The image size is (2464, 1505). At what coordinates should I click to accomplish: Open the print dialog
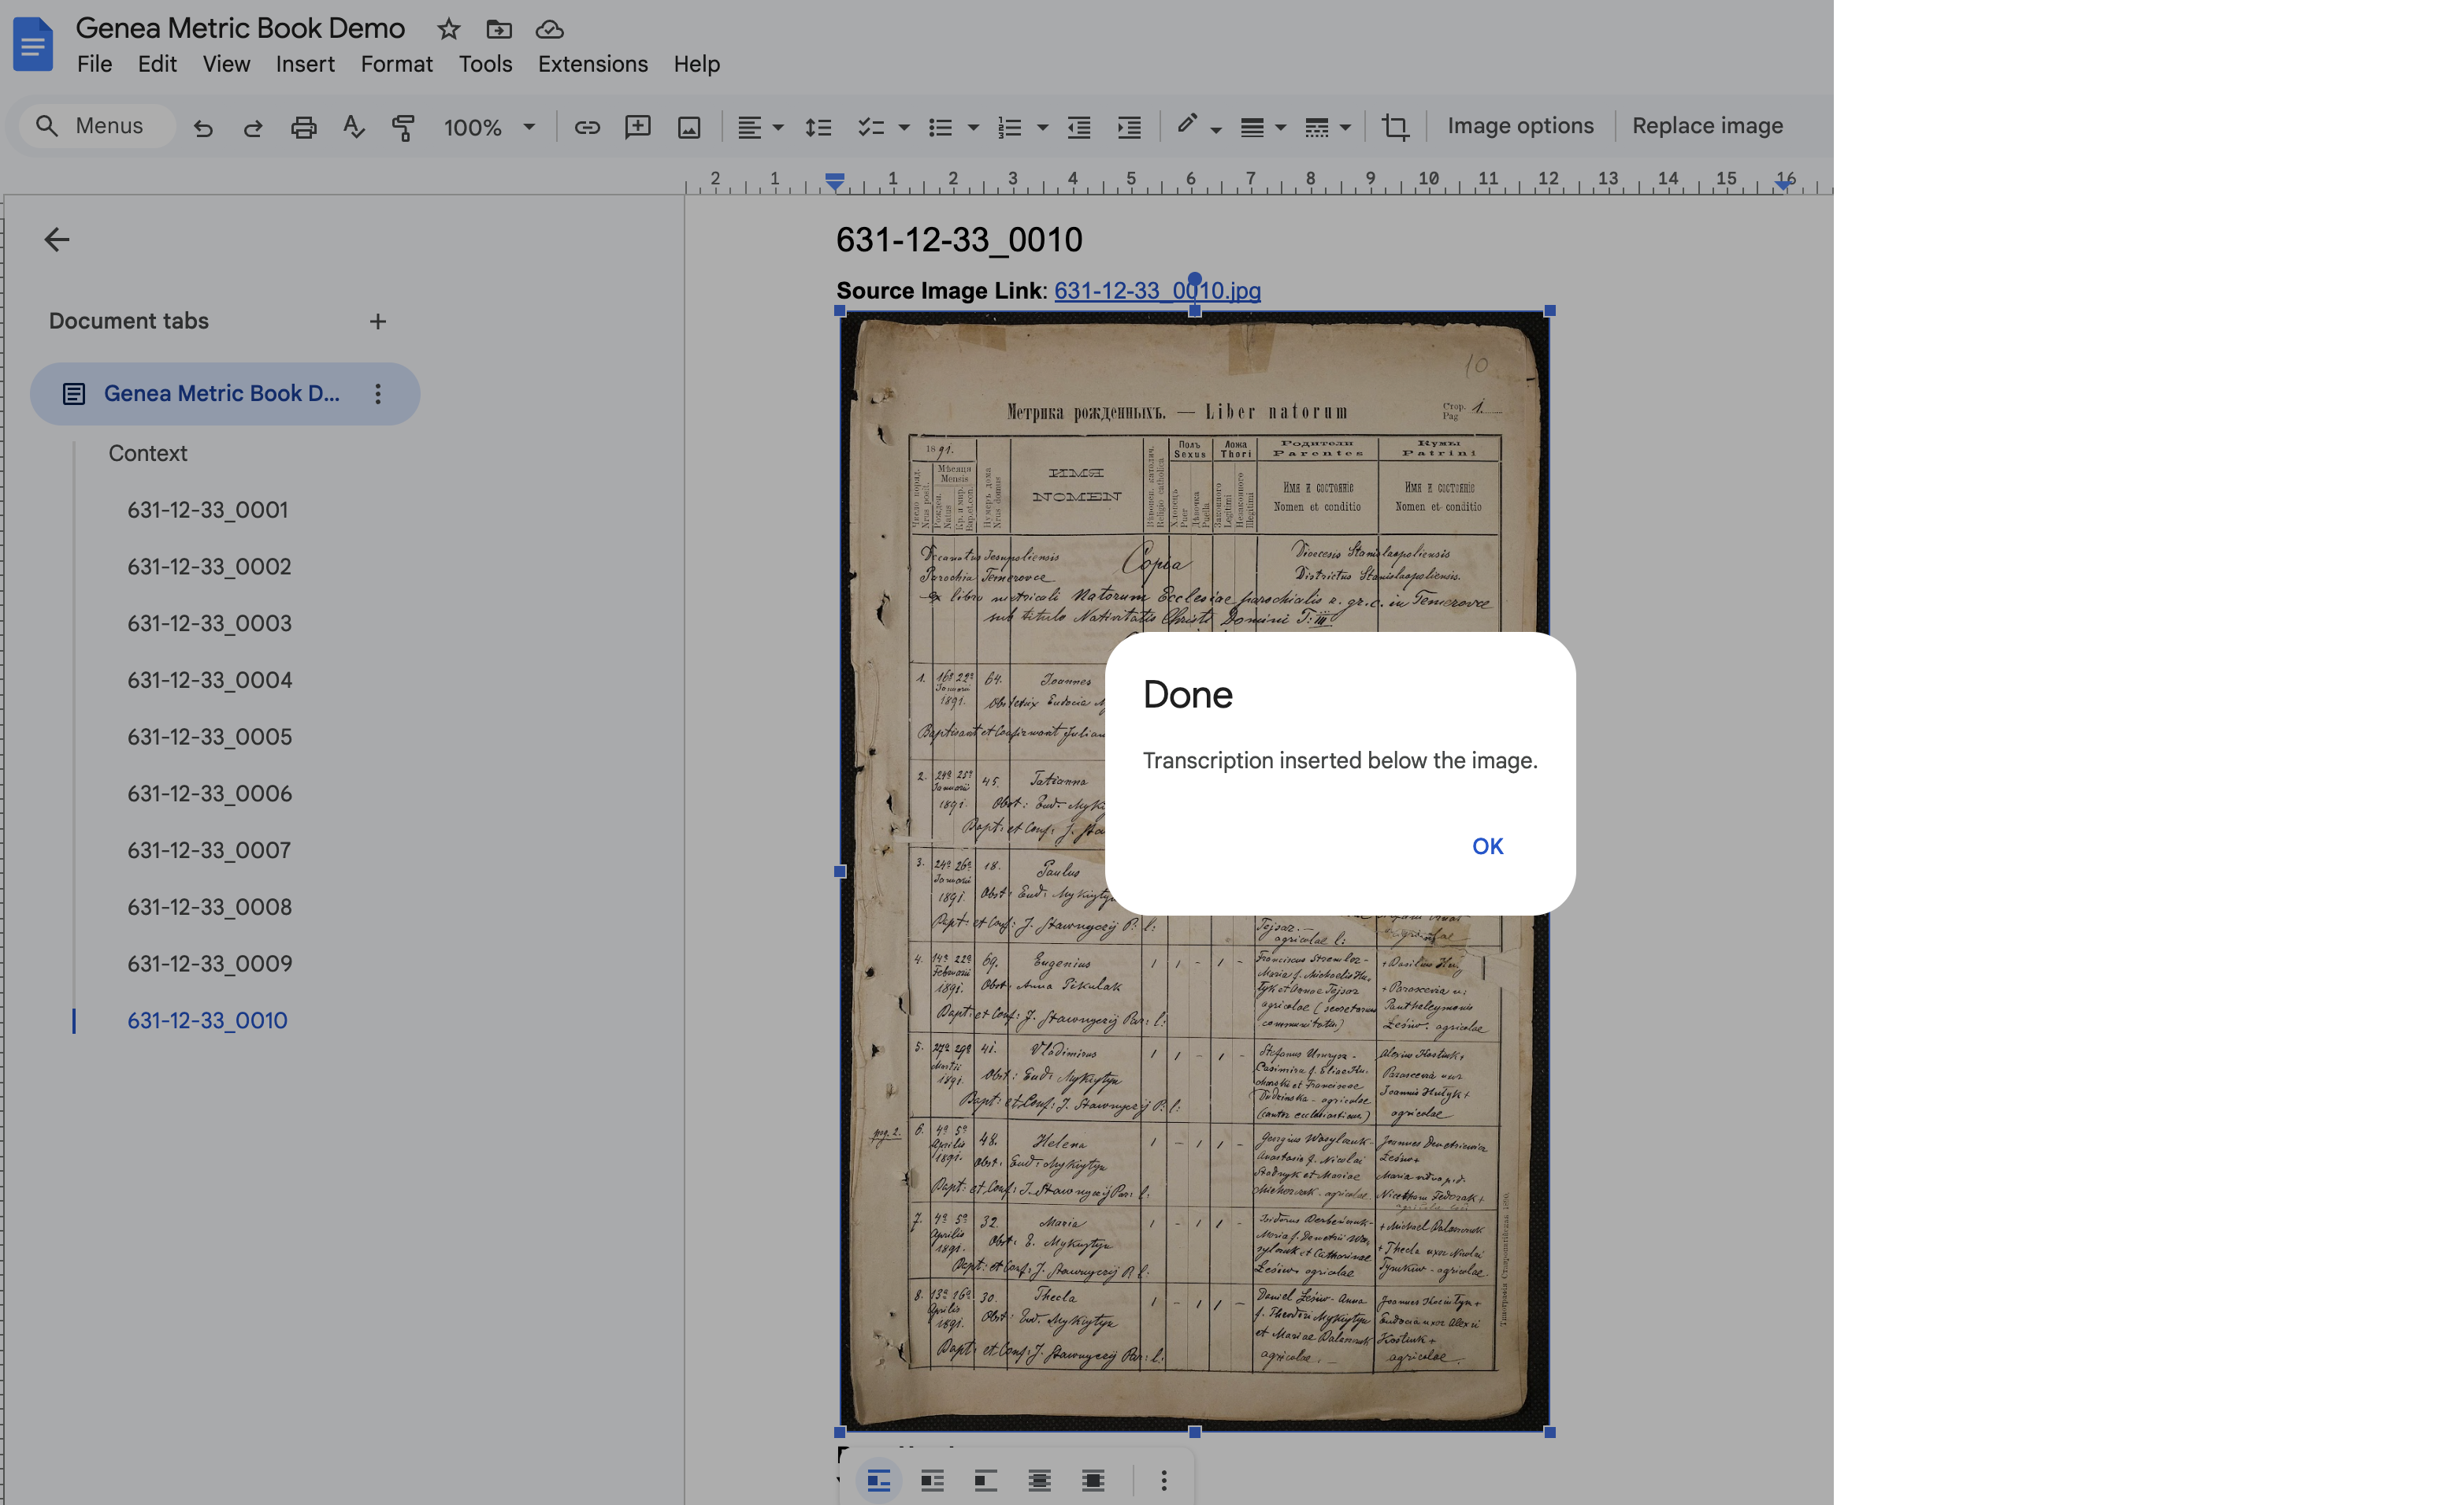304,126
